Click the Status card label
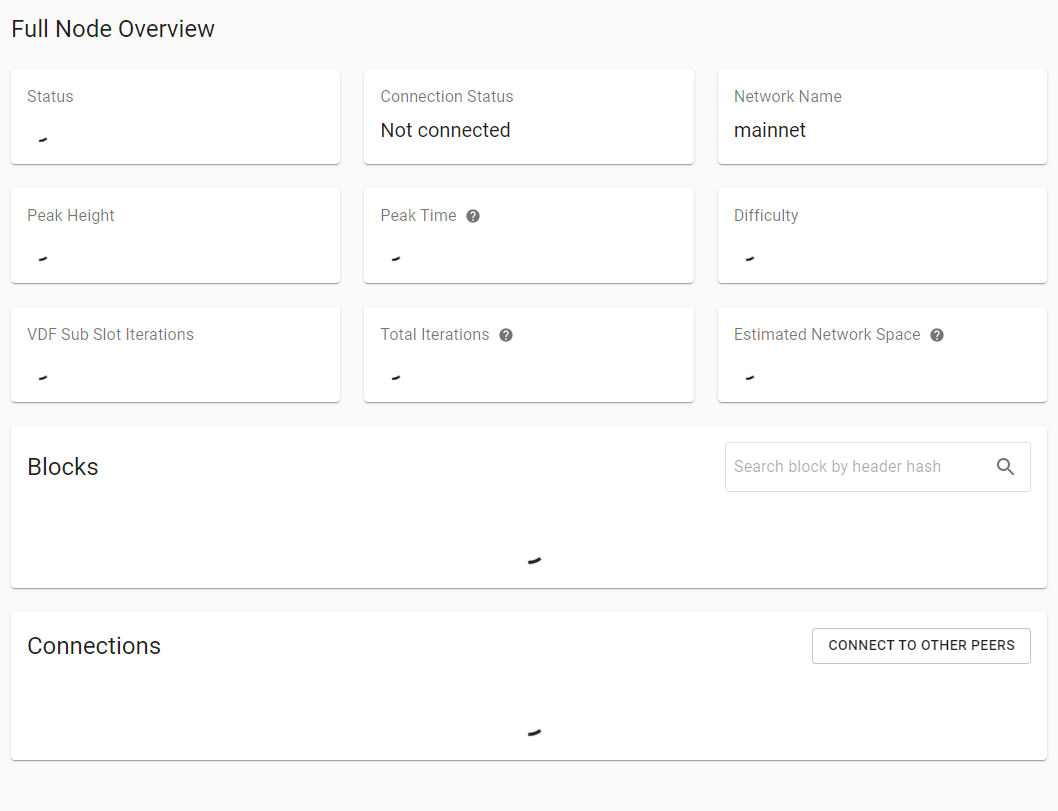The width and height of the screenshot is (1058, 811). pos(50,96)
